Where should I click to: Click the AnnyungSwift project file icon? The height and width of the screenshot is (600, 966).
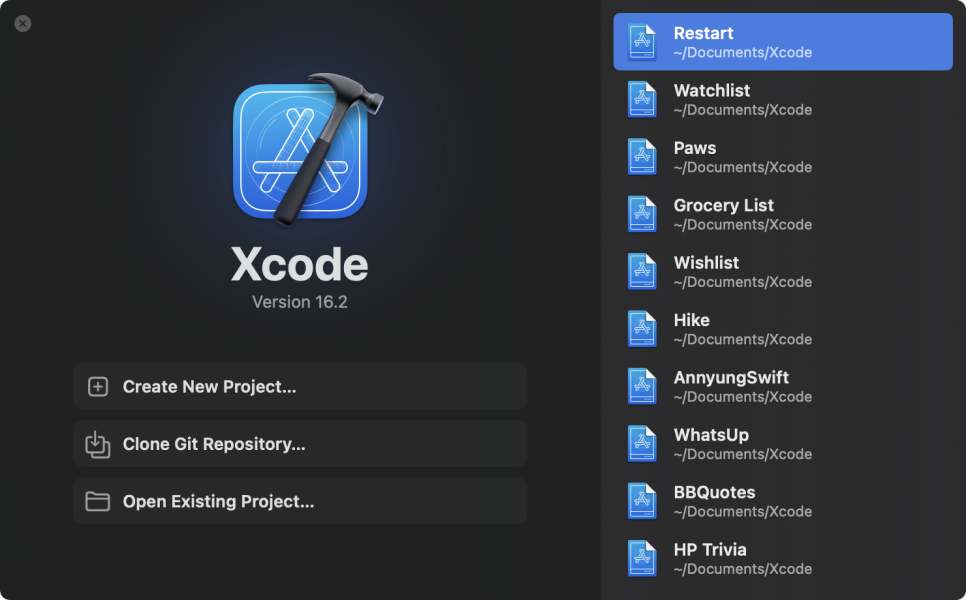coord(642,386)
